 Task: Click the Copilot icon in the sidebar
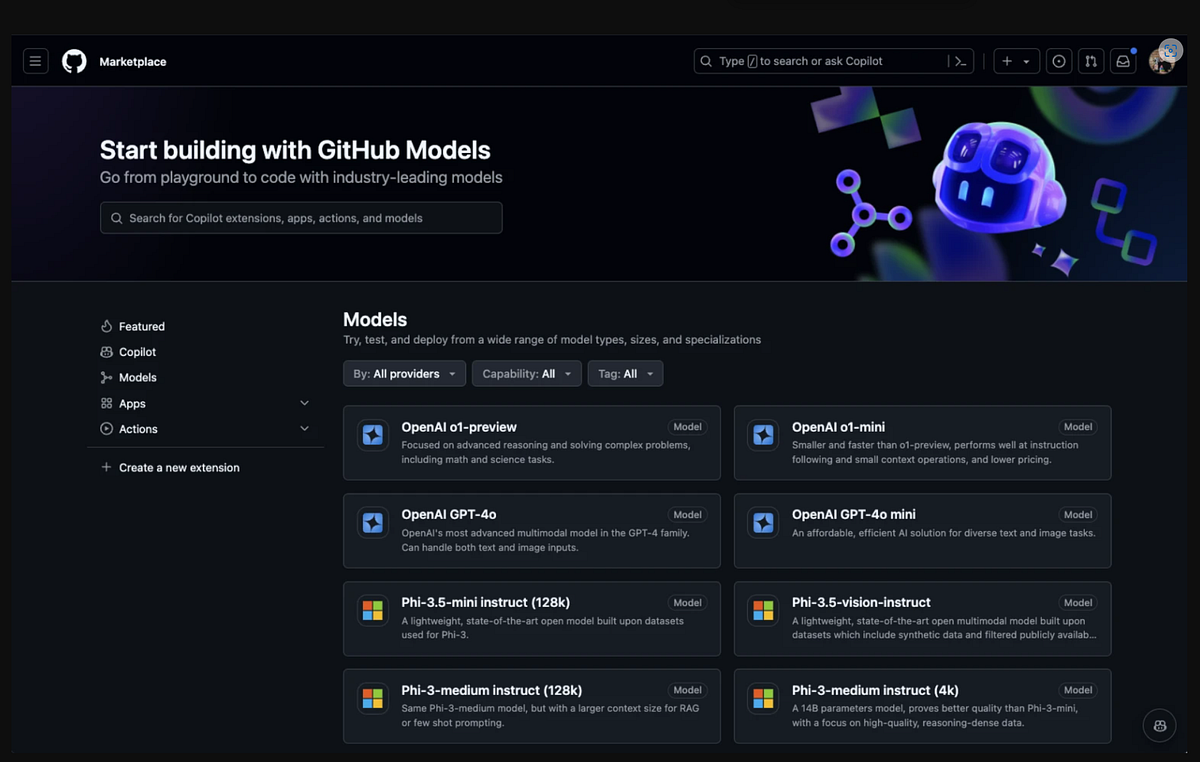point(106,352)
